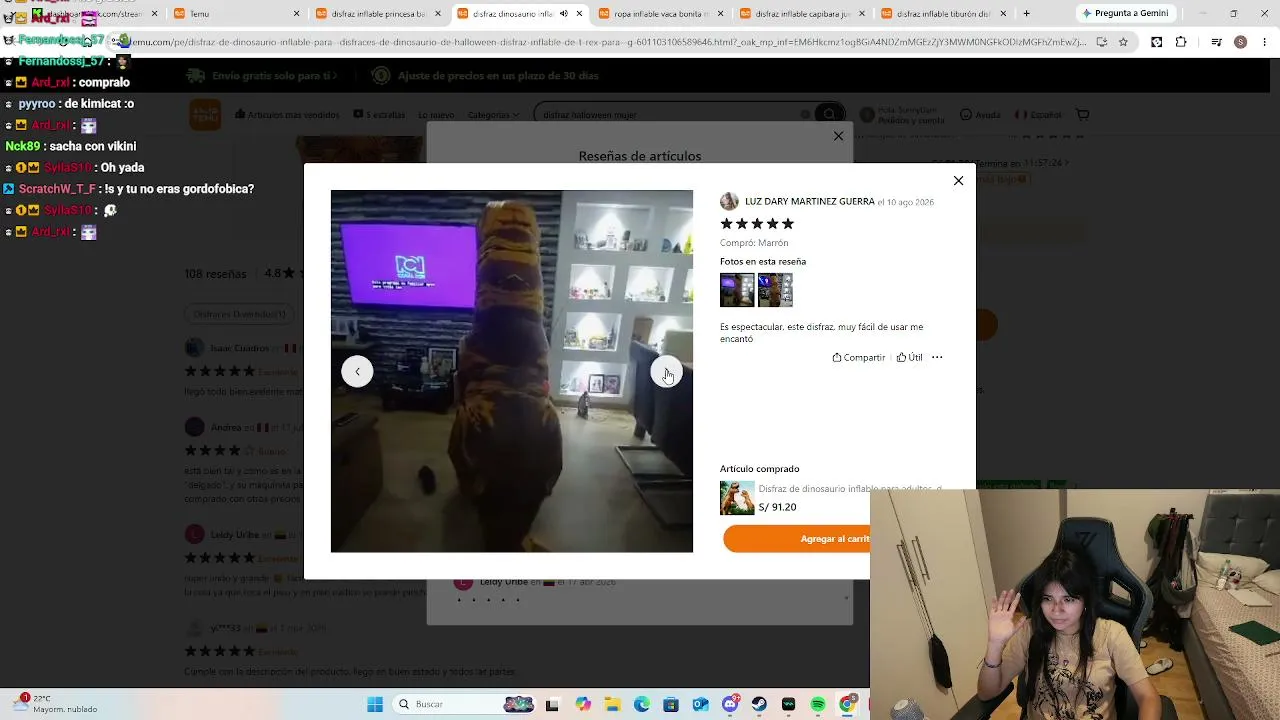1280x720 pixels.
Task: Select the second review photo thumbnail
Action: 775,290
